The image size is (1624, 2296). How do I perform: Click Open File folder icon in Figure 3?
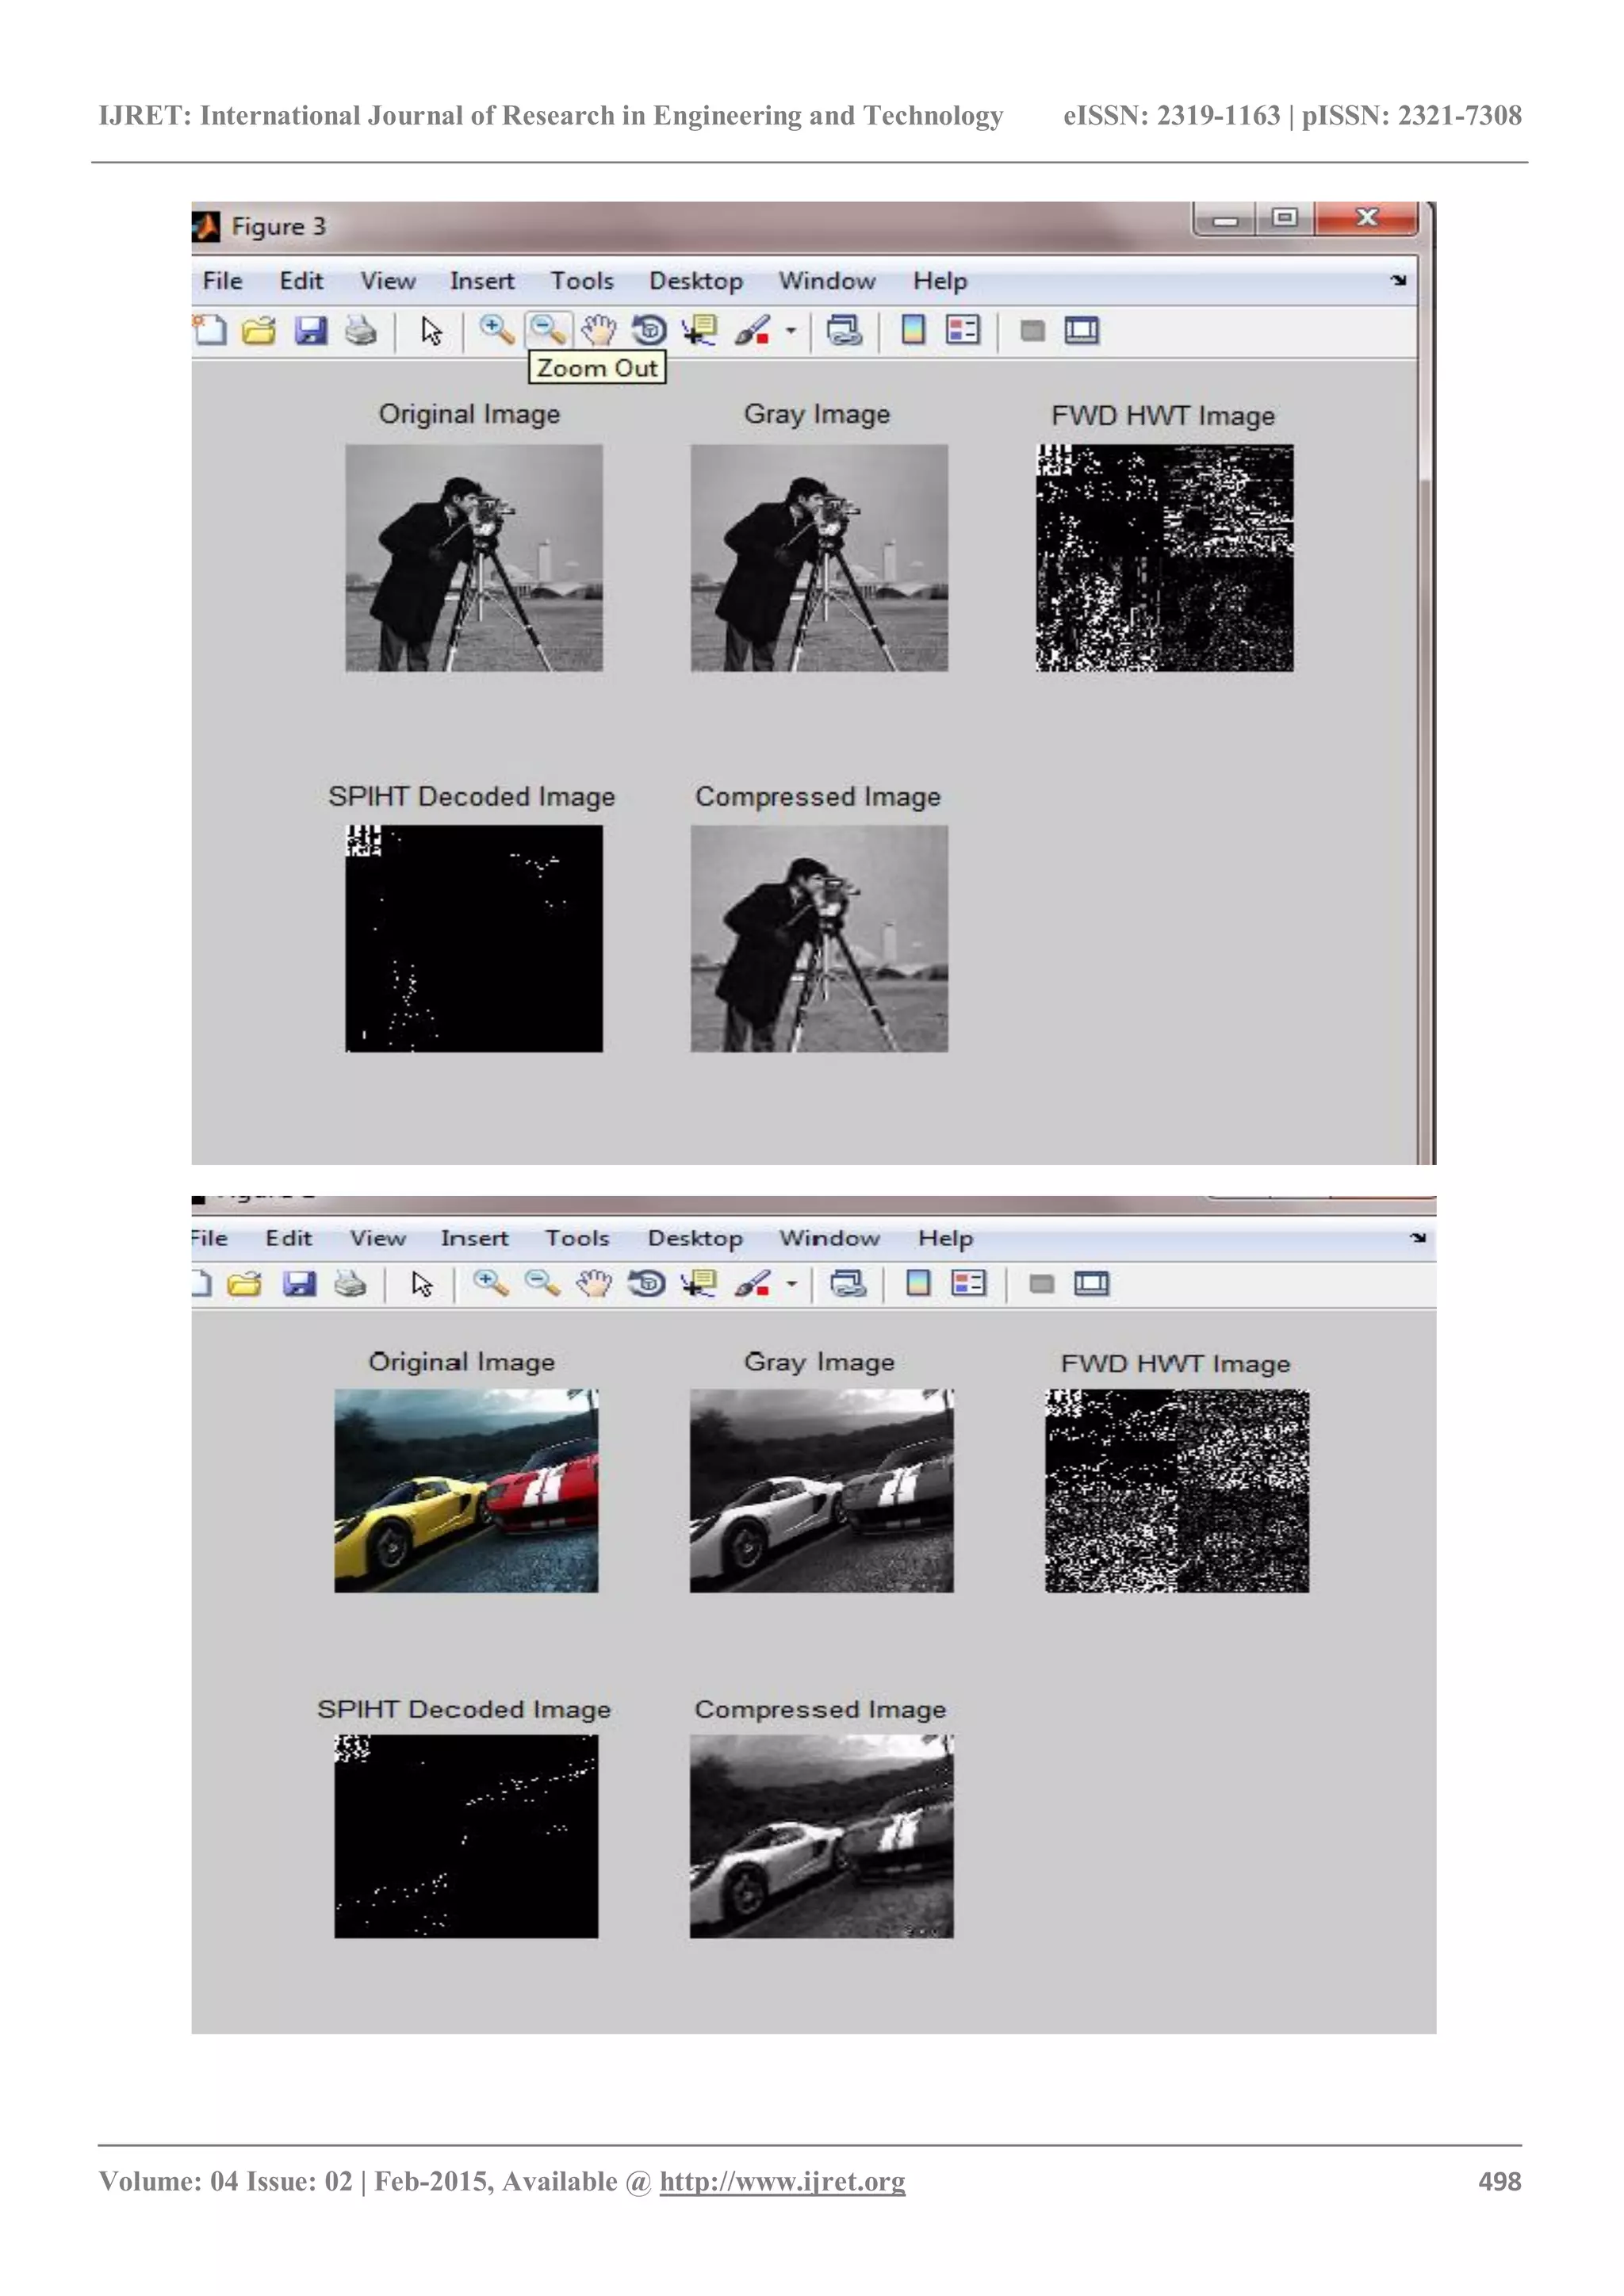(x=259, y=330)
